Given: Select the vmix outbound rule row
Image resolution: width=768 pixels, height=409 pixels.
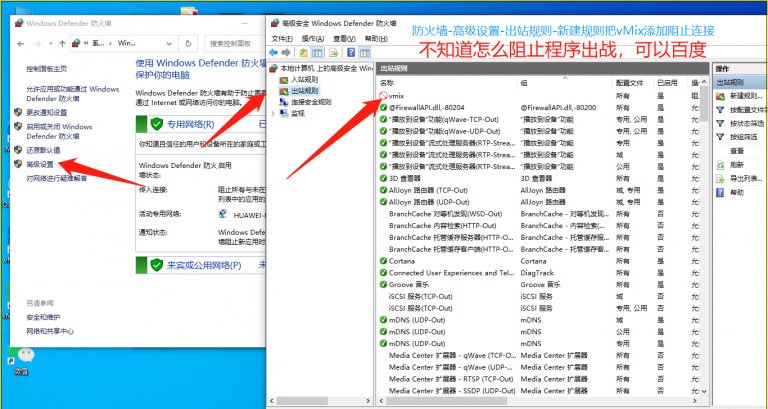Looking at the screenshot, I should click(538, 96).
